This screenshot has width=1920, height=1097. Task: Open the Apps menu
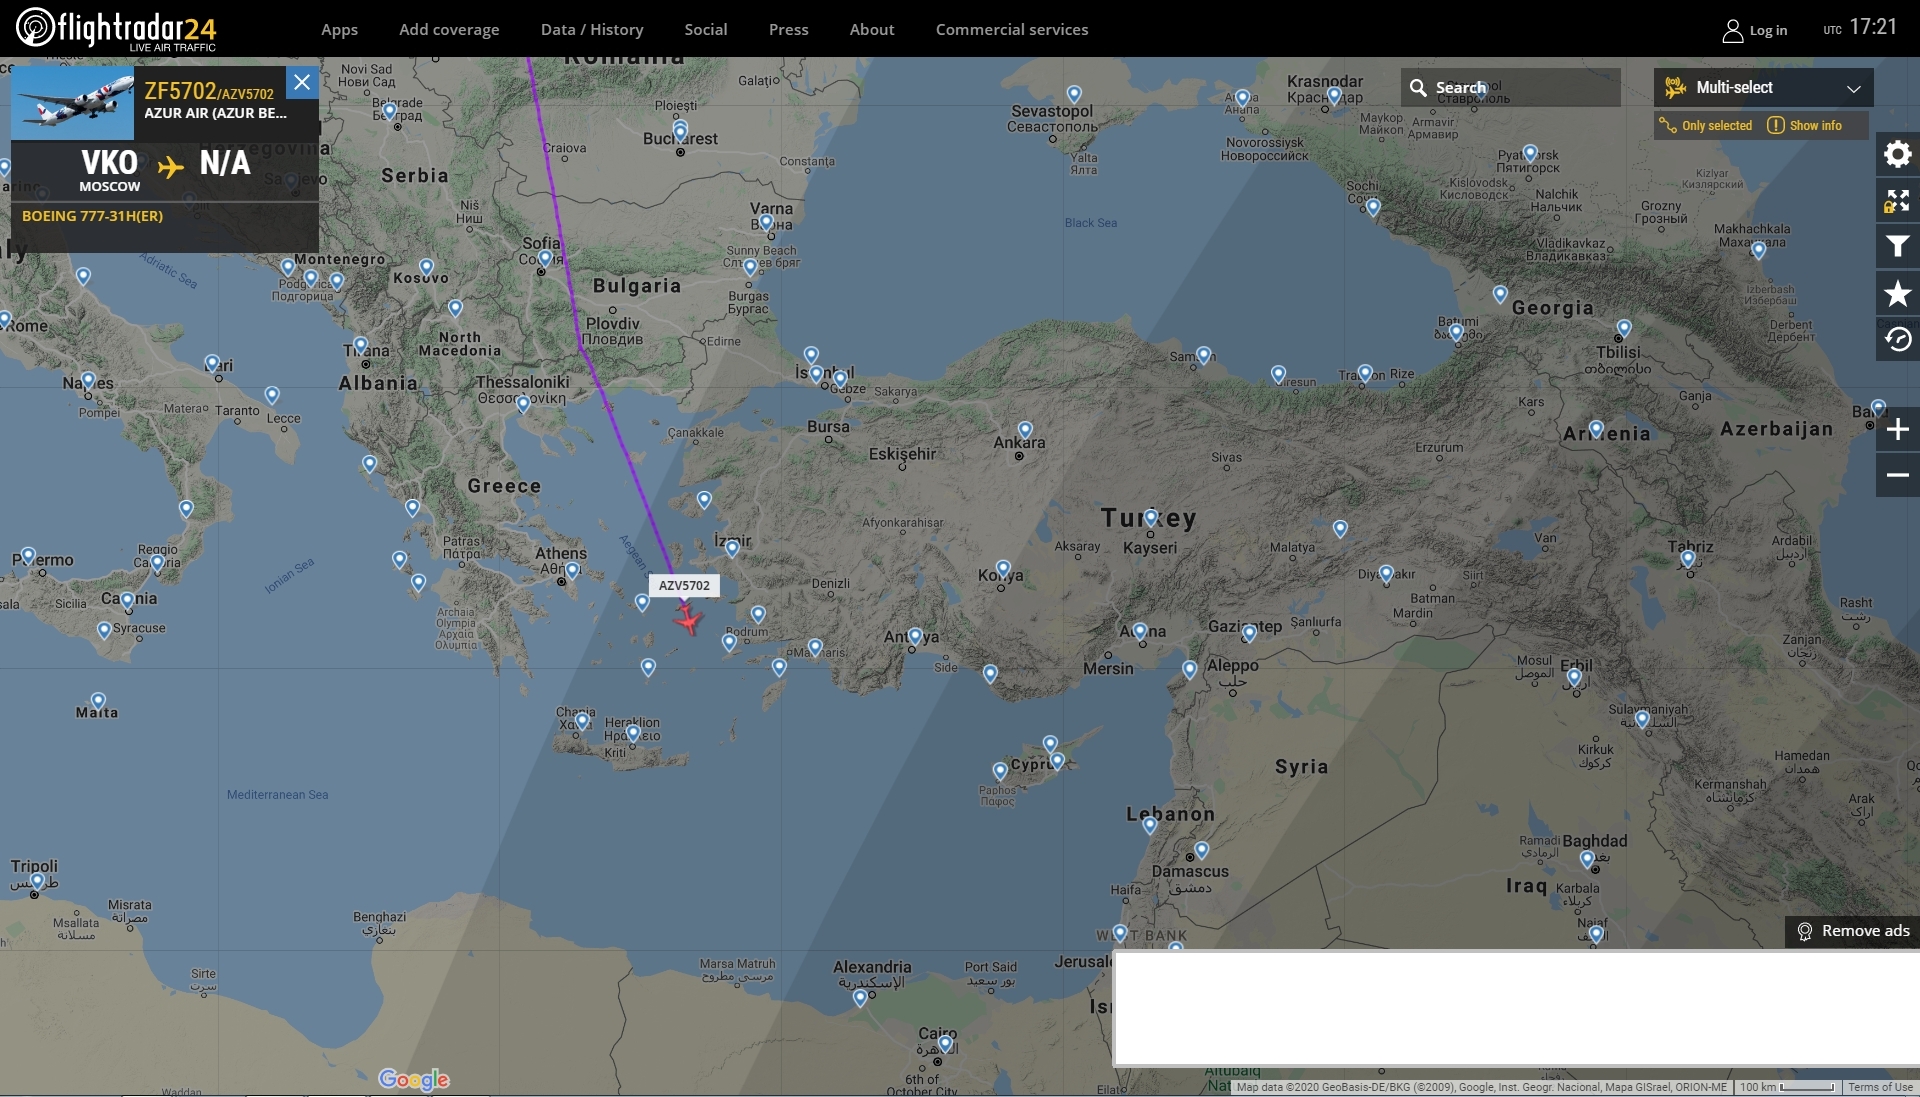[339, 30]
